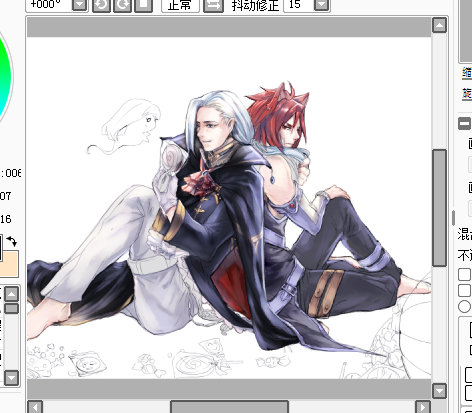The image size is (472, 413).
Task: Rotate the canvas view clockwise
Action: pyautogui.click(x=122, y=5)
